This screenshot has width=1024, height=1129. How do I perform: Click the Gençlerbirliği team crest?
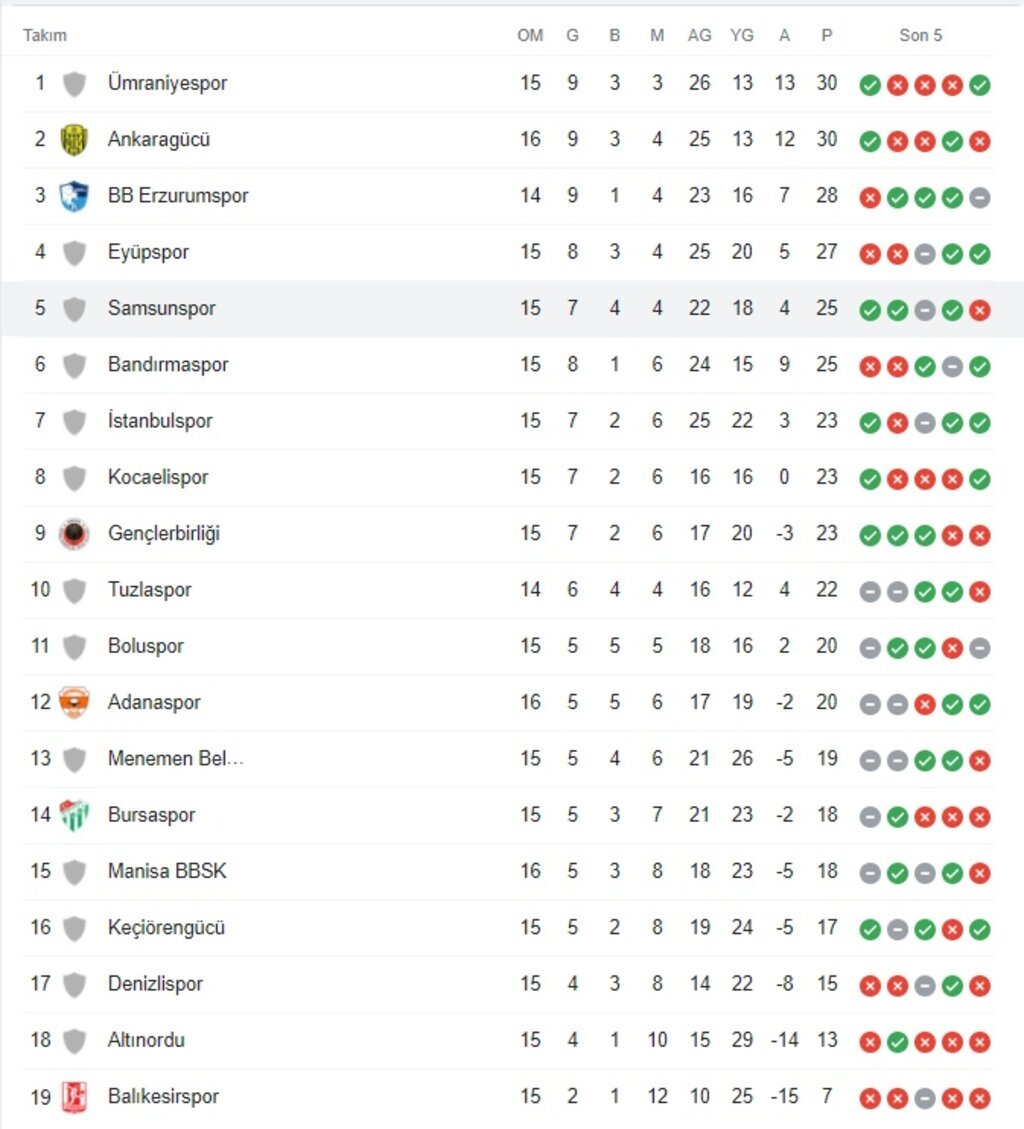point(74,534)
